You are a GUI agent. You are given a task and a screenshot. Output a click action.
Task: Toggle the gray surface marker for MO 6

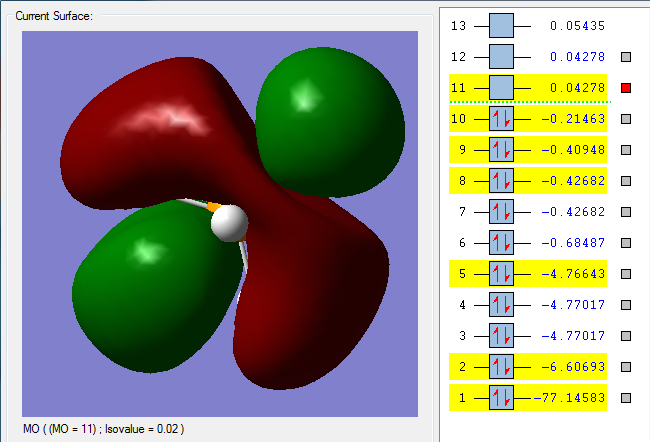pos(626,243)
